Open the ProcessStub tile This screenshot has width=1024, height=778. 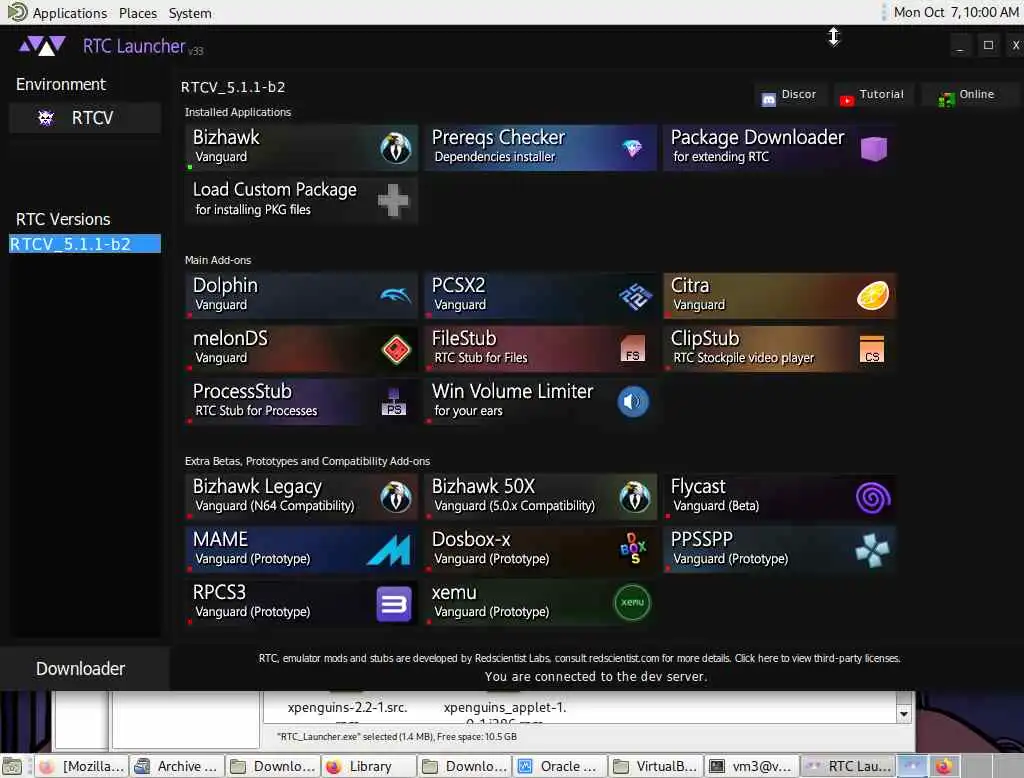click(302, 402)
